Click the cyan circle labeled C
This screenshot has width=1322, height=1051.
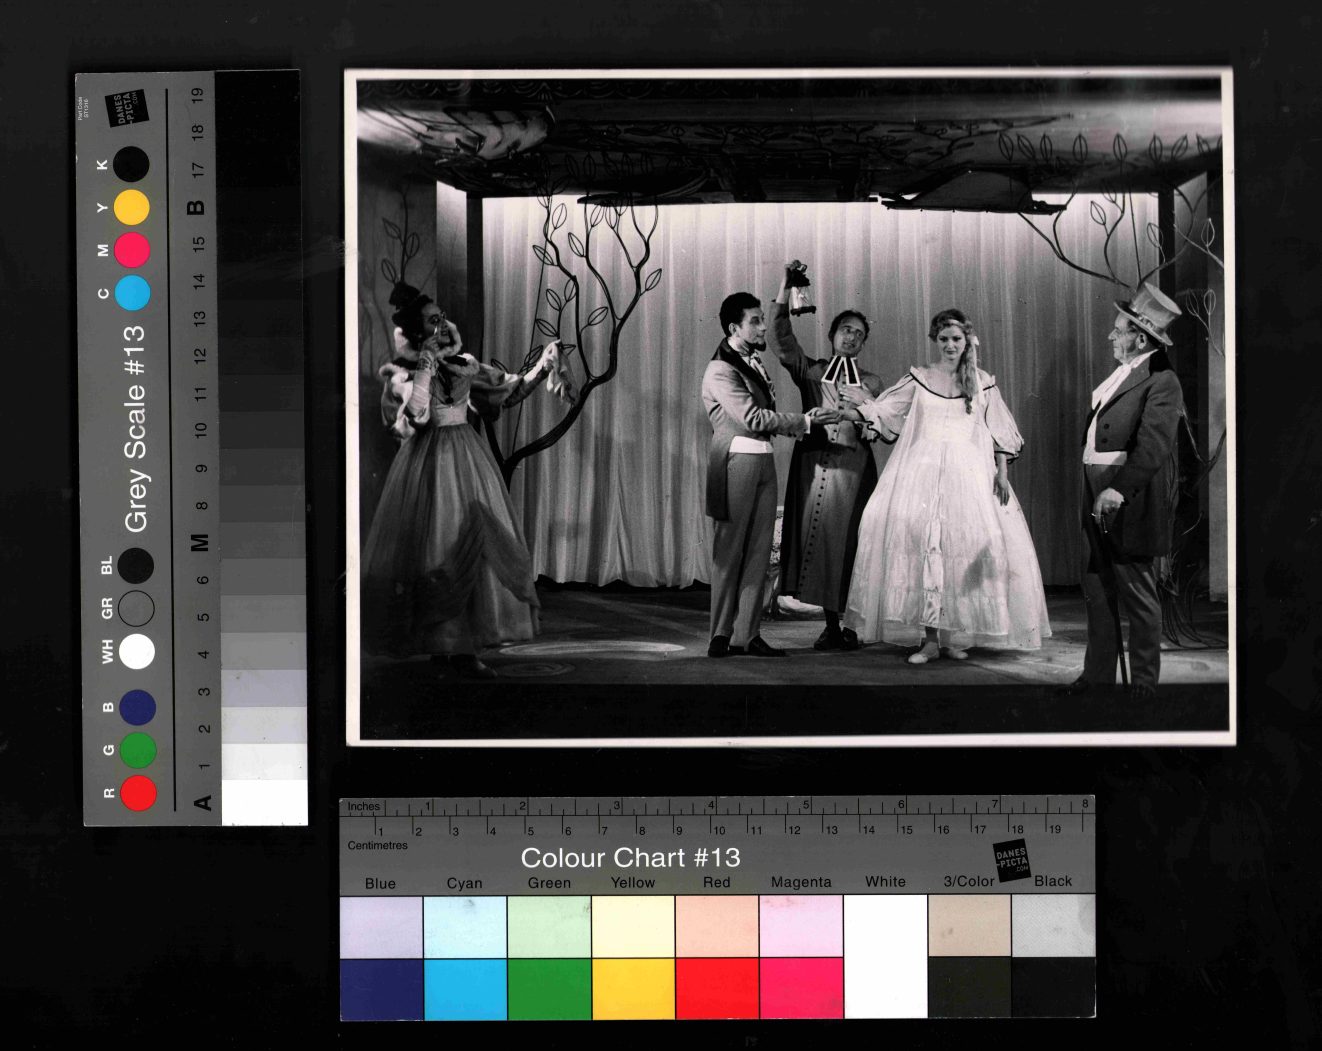click(x=132, y=293)
